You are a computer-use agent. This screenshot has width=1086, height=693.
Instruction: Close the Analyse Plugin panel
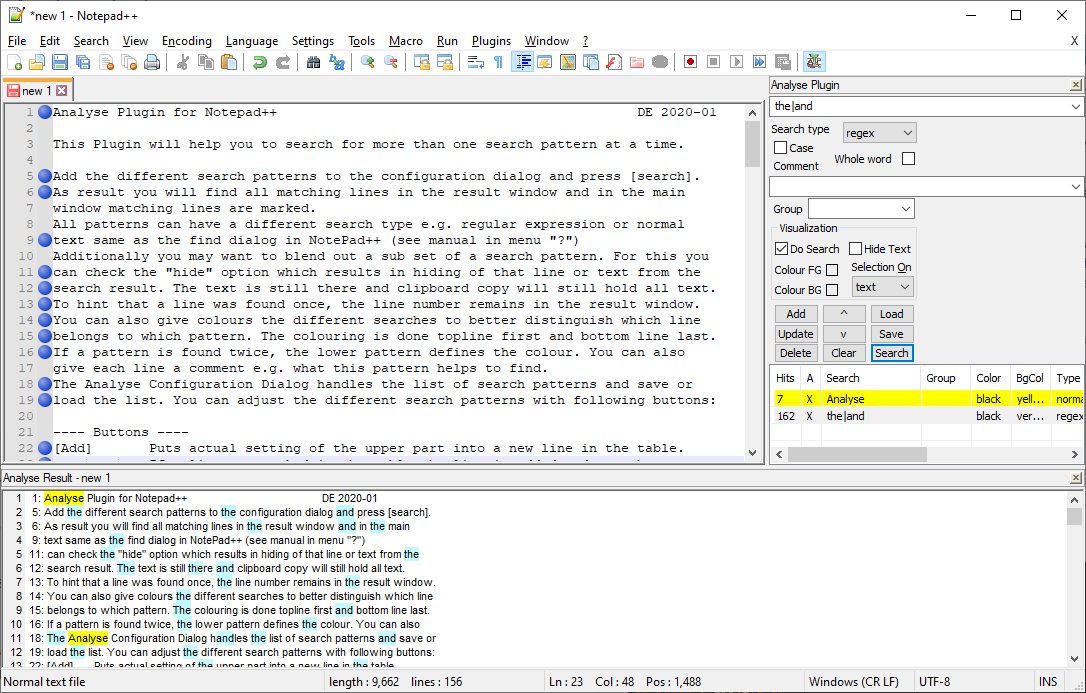point(1076,85)
